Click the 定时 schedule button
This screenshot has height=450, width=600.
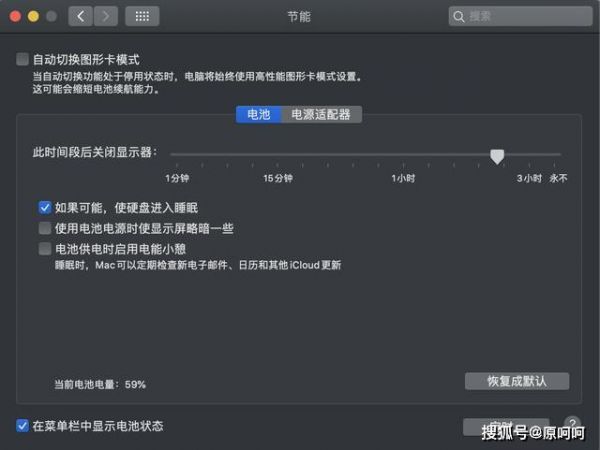coord(506,427)
